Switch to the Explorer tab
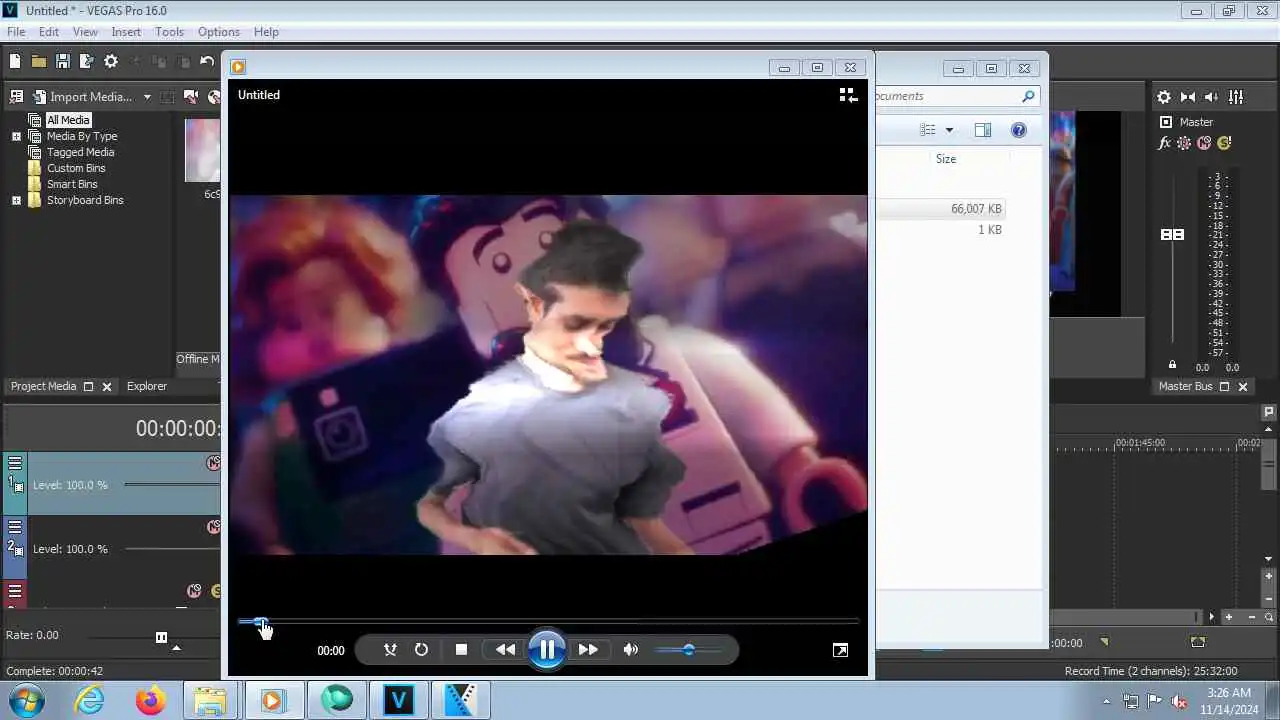This screenshot has width=1280, height=720. point(147,386)
